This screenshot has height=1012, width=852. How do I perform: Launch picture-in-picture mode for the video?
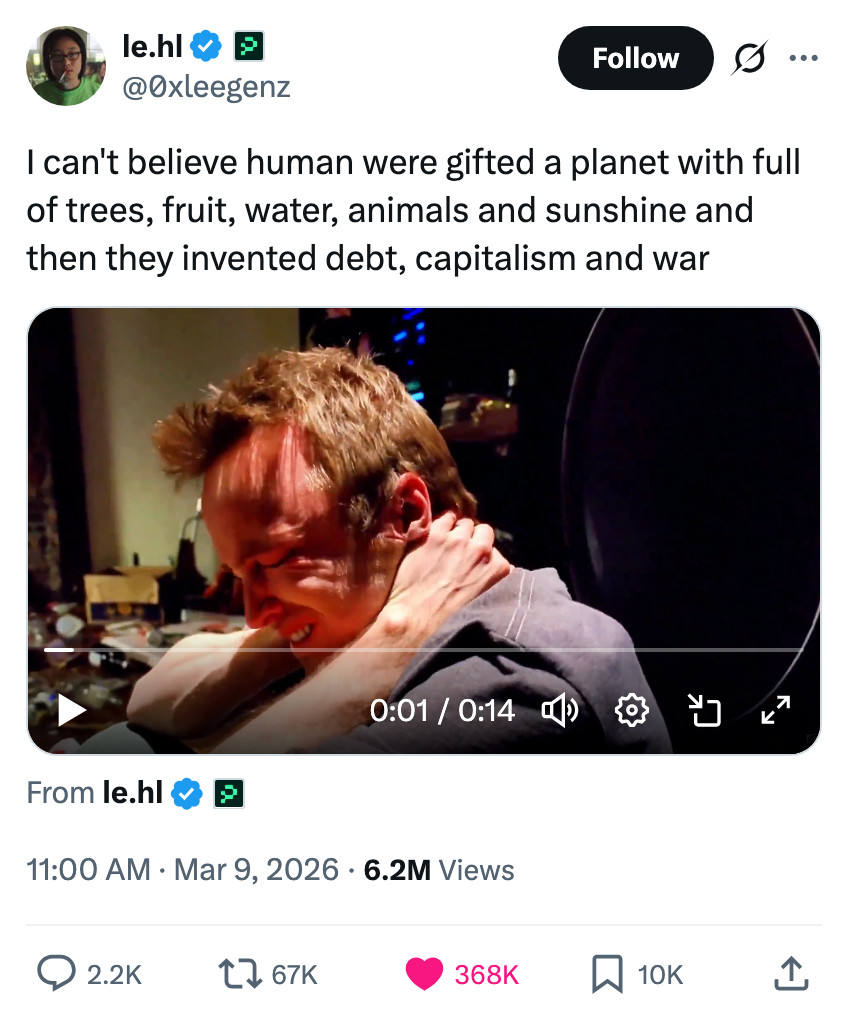tap(703, 710)
